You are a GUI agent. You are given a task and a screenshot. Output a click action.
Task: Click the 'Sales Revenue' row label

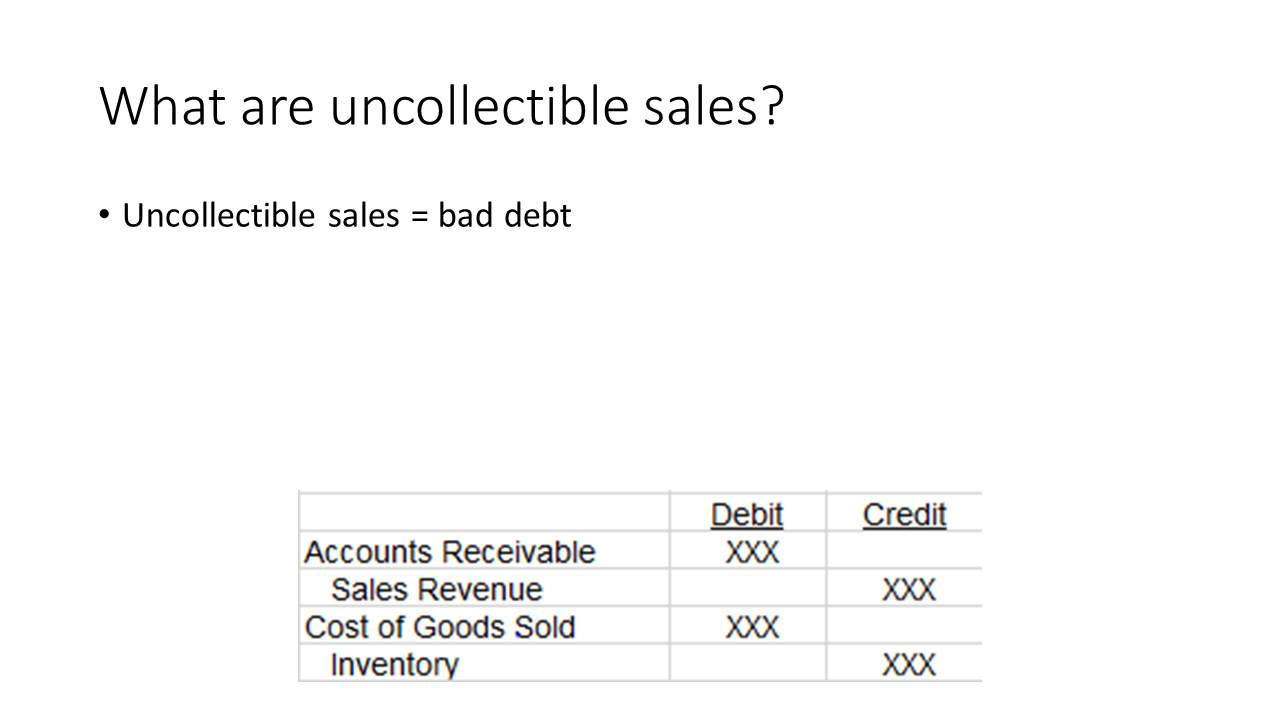click(436, 590)
